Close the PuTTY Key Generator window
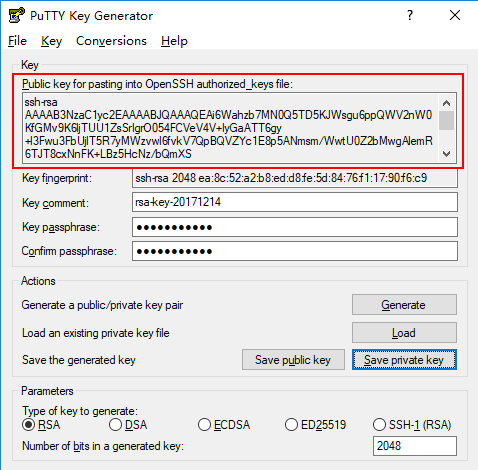Image resolution: width=478 pixels, height=470 pixels. pos(455,15)
